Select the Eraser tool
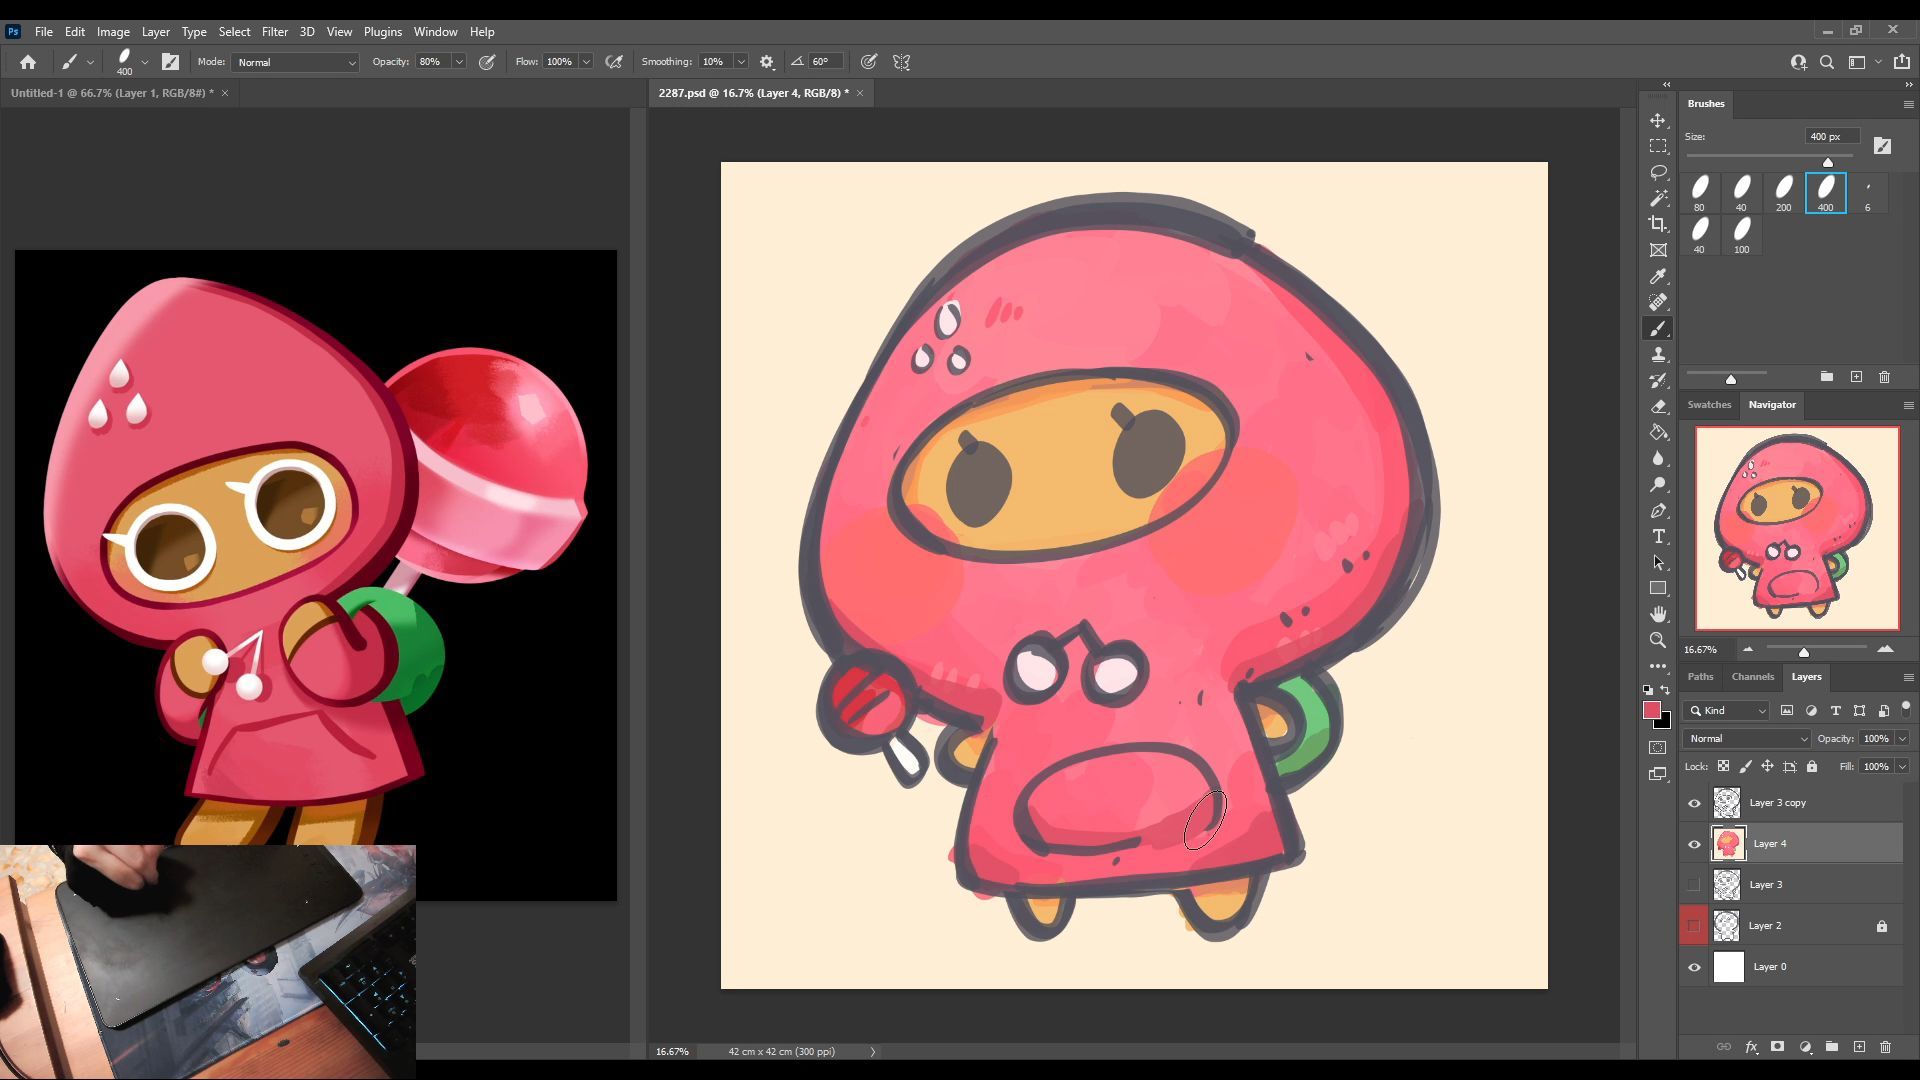This screenshot has height=1080, width=1920. pos(1658,406)
